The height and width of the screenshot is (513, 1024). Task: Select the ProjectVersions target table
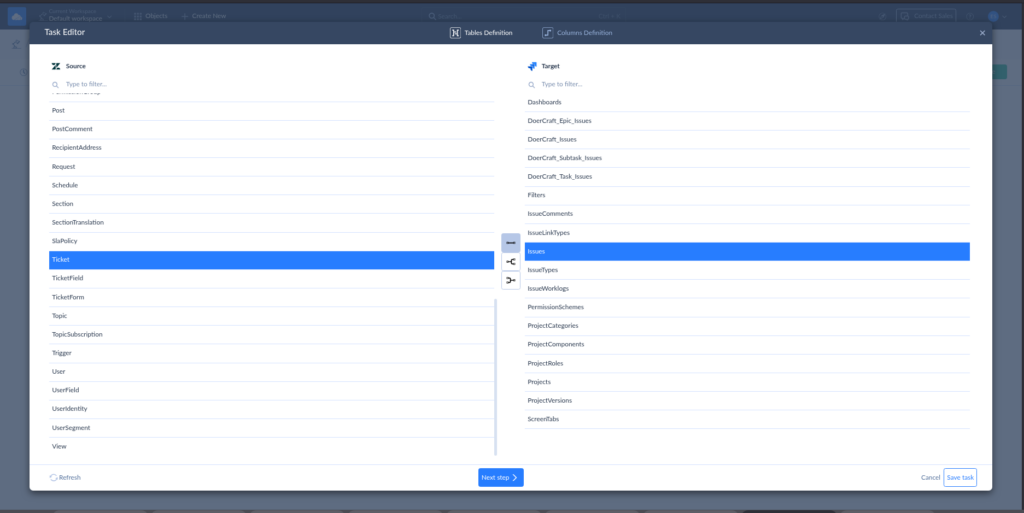pyautogui.click(x=747, y=401)
